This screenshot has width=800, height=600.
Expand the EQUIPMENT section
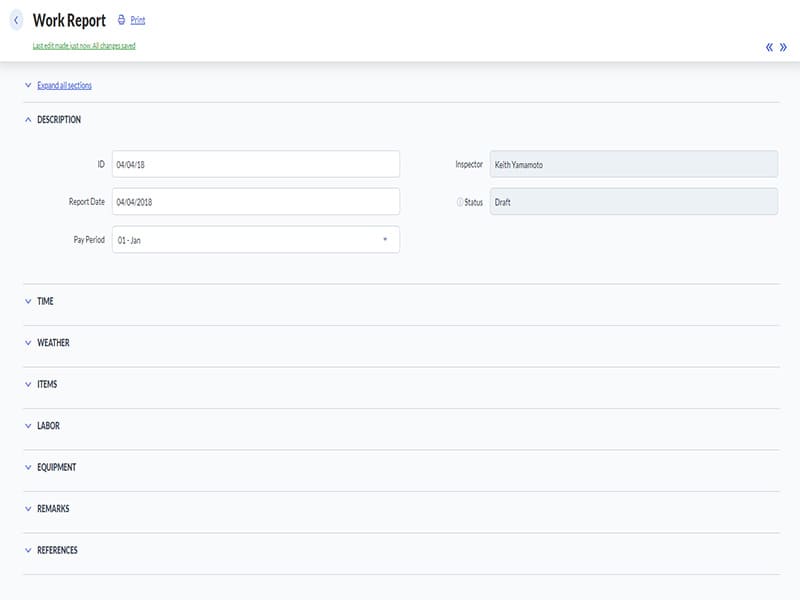pos(56,467)
